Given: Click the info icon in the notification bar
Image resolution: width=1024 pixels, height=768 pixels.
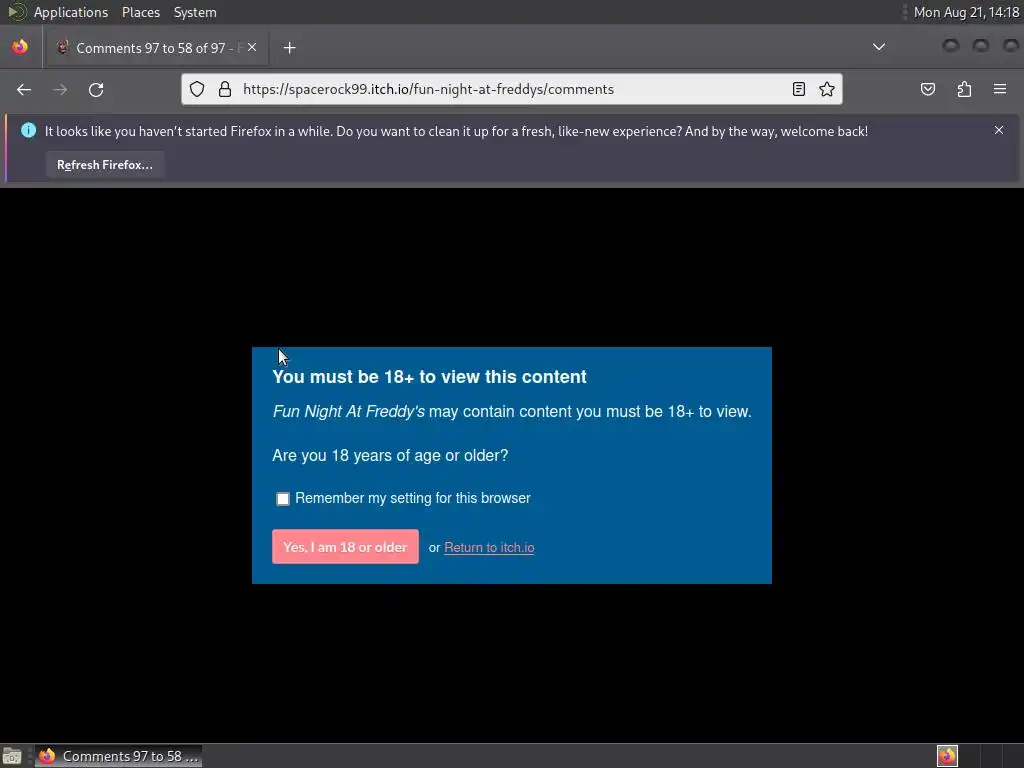Looking at the screenshot, I should (28, 131).
